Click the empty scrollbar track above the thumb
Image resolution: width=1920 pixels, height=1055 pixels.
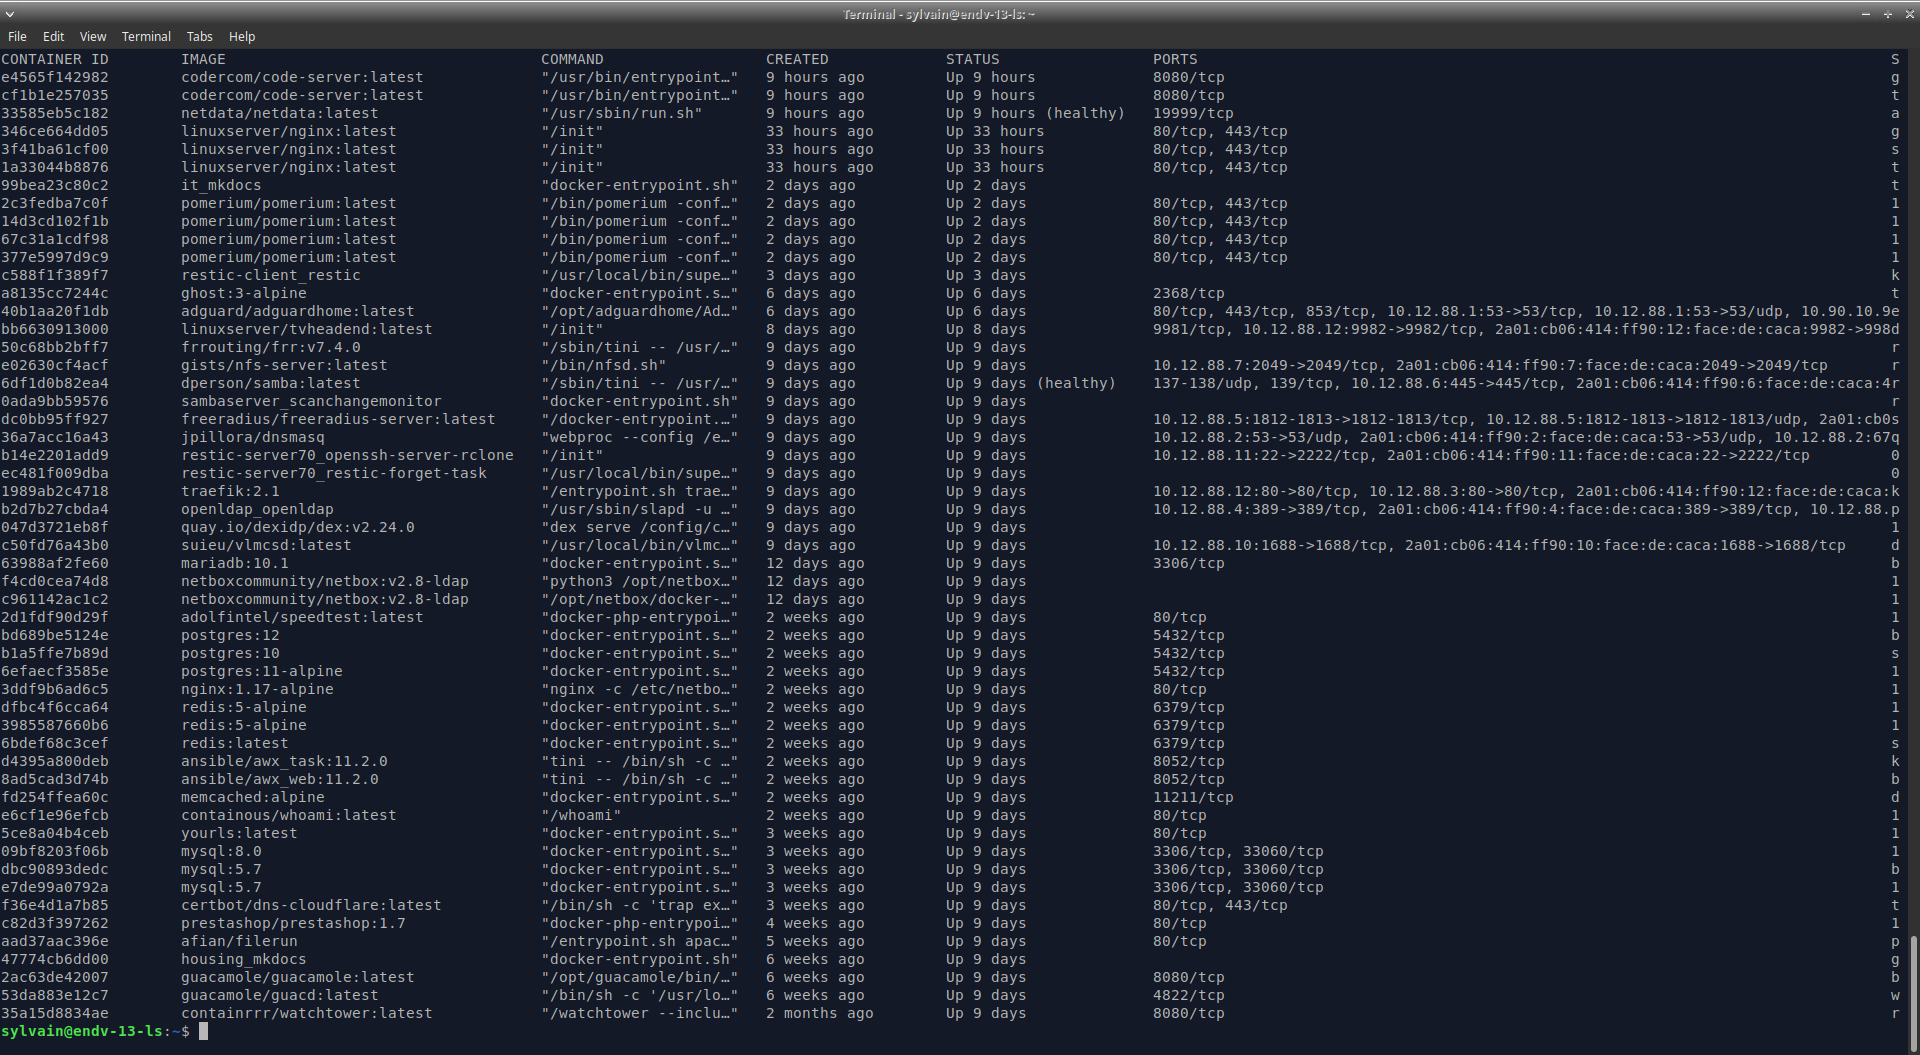tap(1914, 500)
